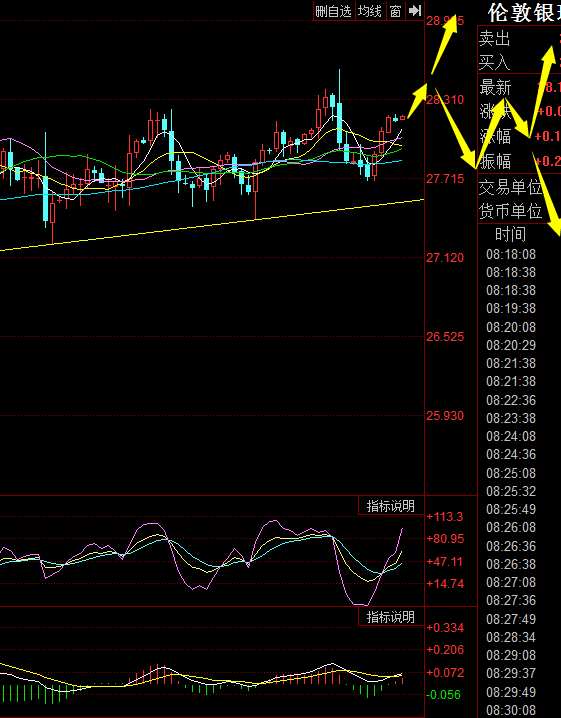Click the 26.525 price axis label
This screenshot has width=561, height=718.
445,337
